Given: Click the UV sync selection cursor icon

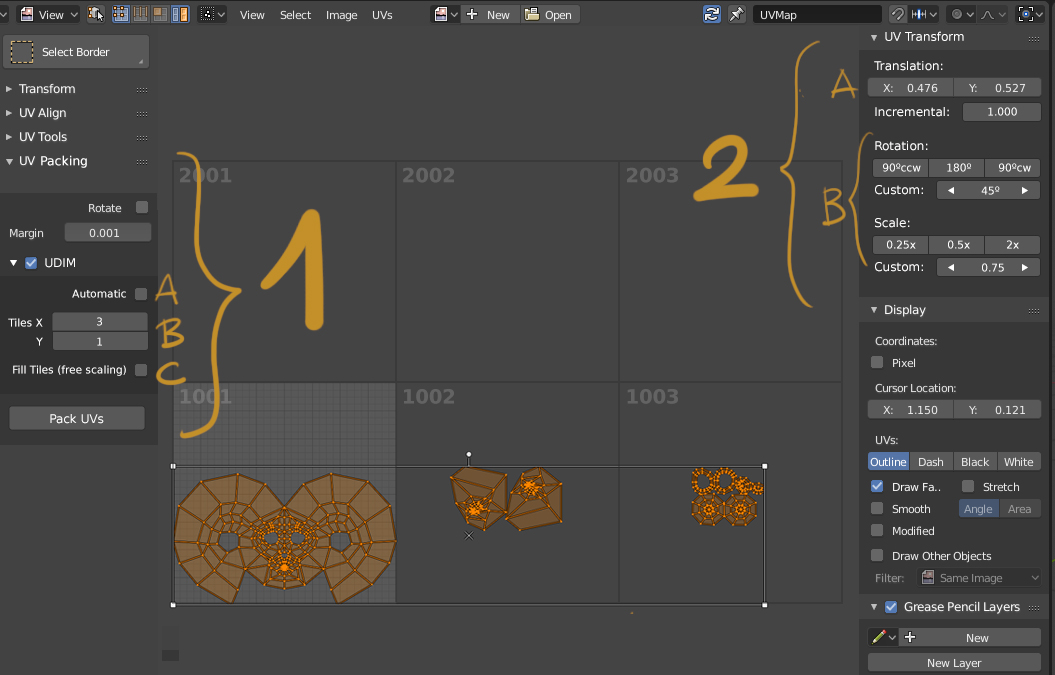Looking at the screenshot, I should 96,14.
